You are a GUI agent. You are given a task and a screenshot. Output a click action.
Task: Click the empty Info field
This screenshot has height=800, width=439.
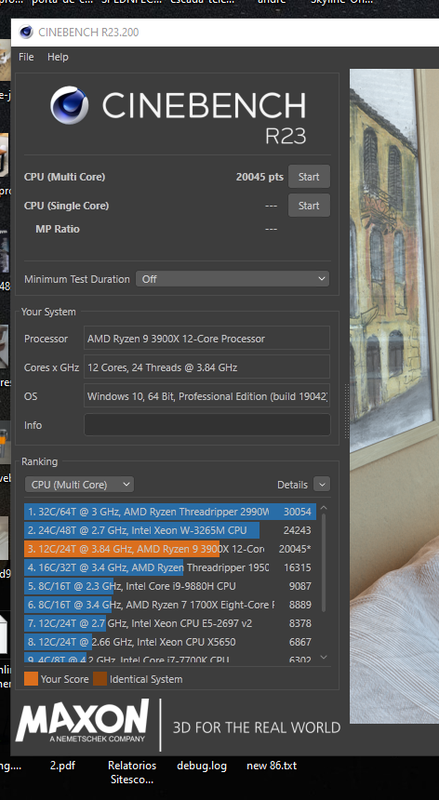(x=207, y=424)
